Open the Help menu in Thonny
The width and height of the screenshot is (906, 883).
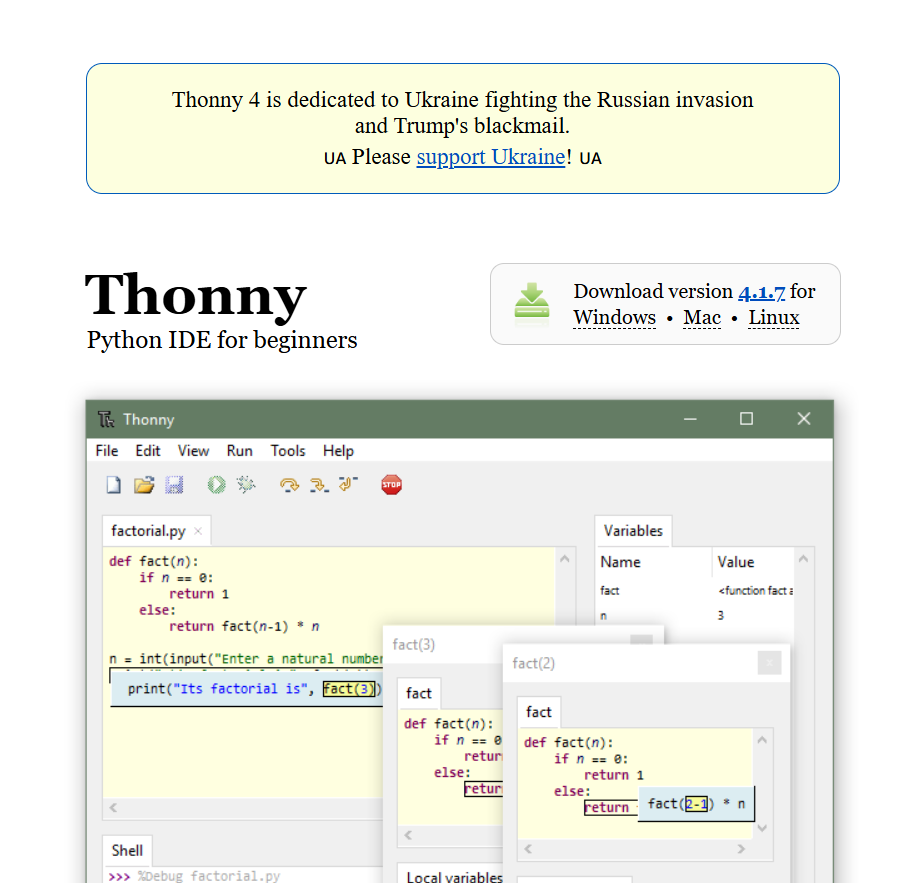338,451
